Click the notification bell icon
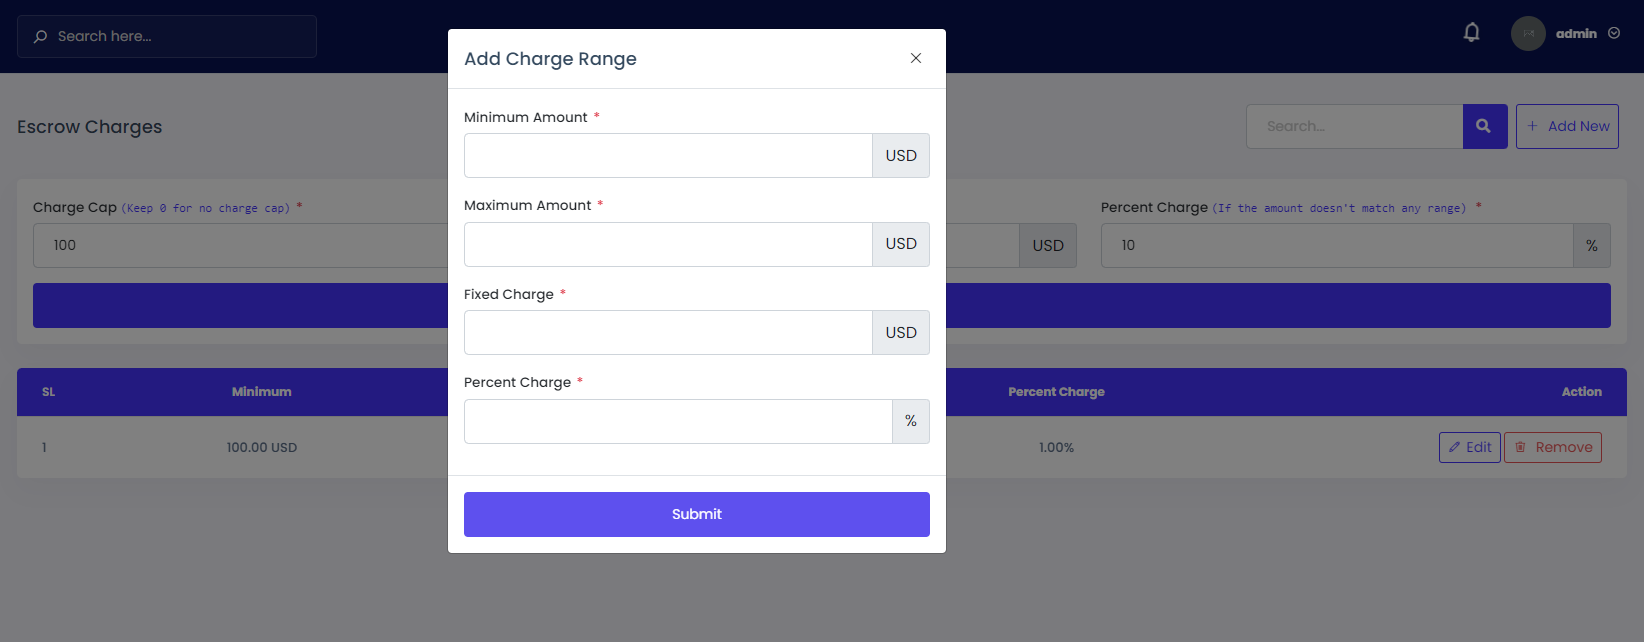The height and width of the screenshot is (642, 1644). (1471, 33)
